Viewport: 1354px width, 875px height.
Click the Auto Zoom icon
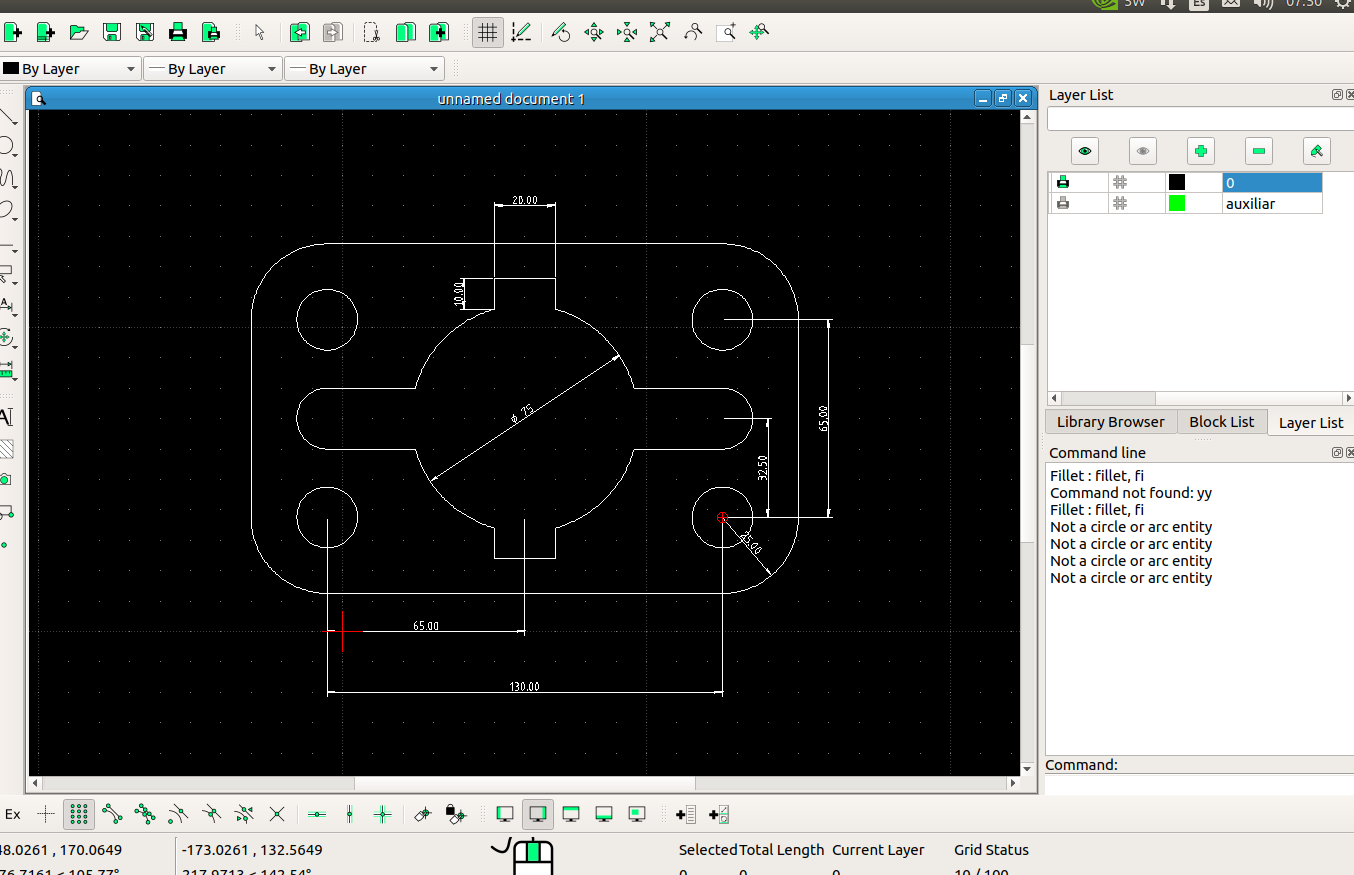(659, 32)
